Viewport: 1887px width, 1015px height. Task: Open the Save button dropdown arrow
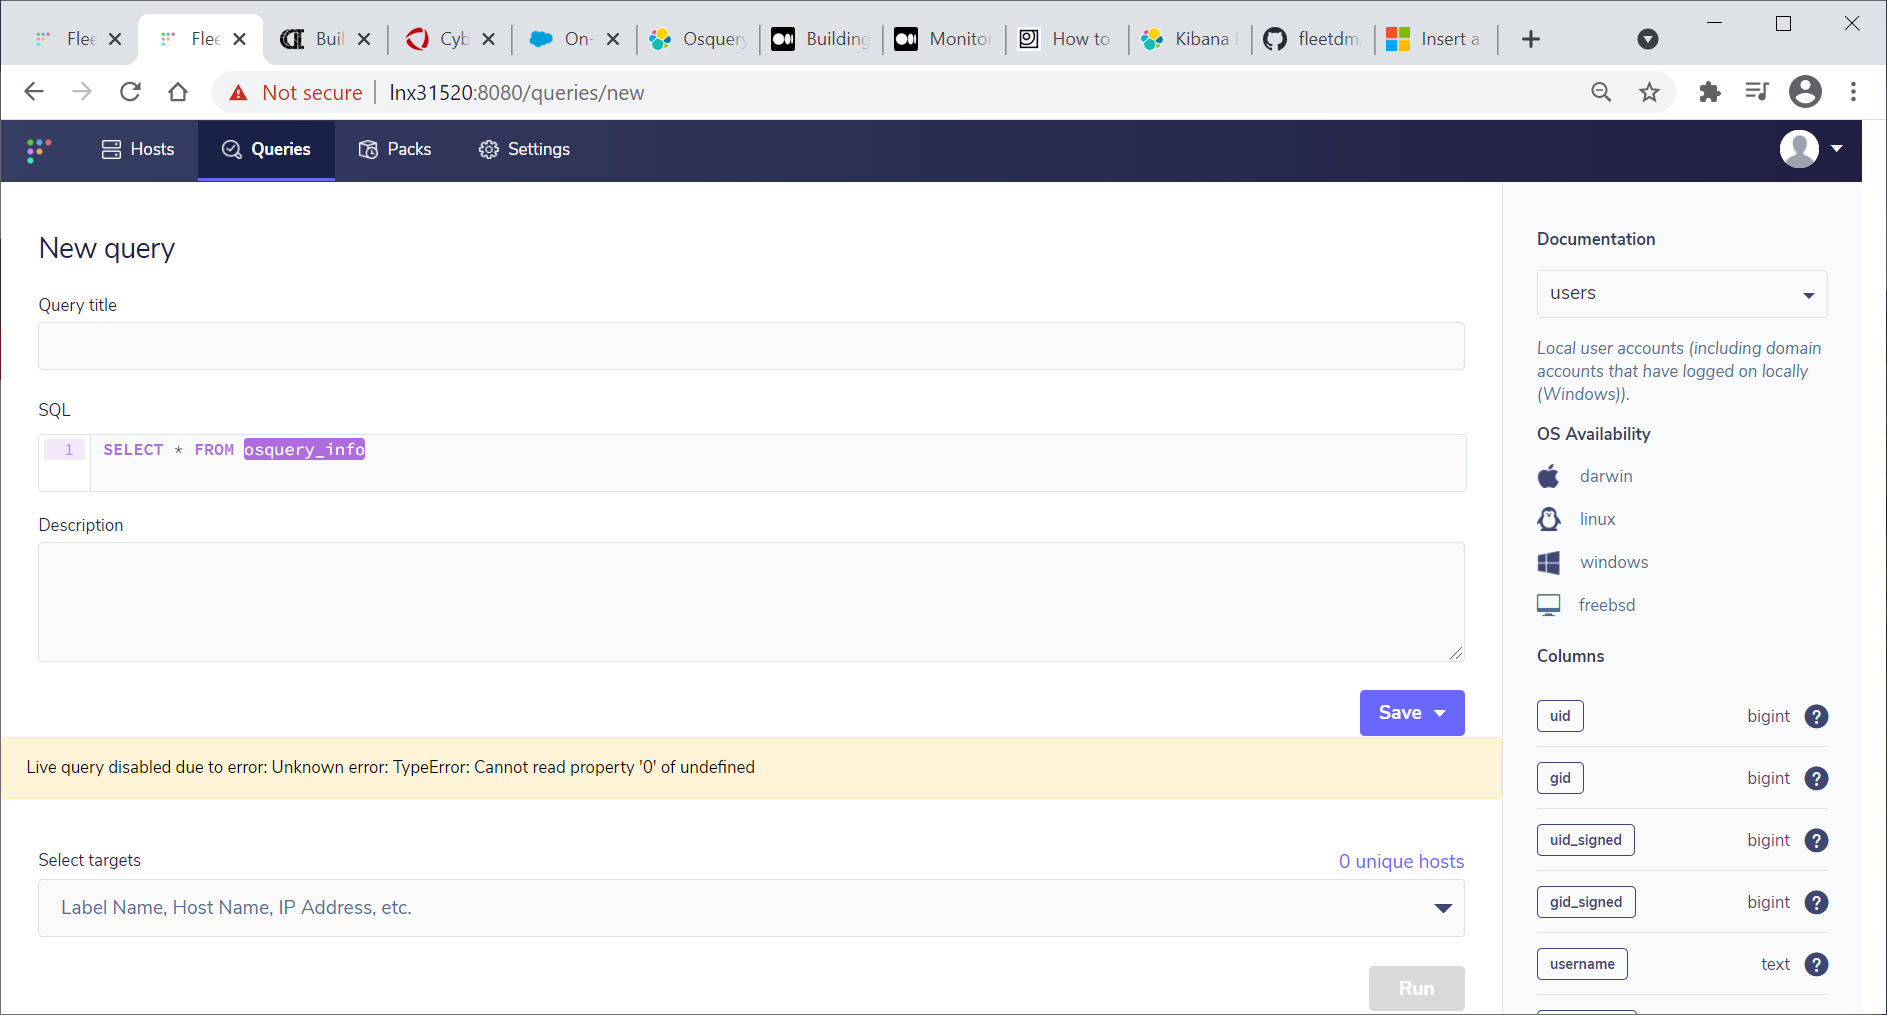point(1440,713)
